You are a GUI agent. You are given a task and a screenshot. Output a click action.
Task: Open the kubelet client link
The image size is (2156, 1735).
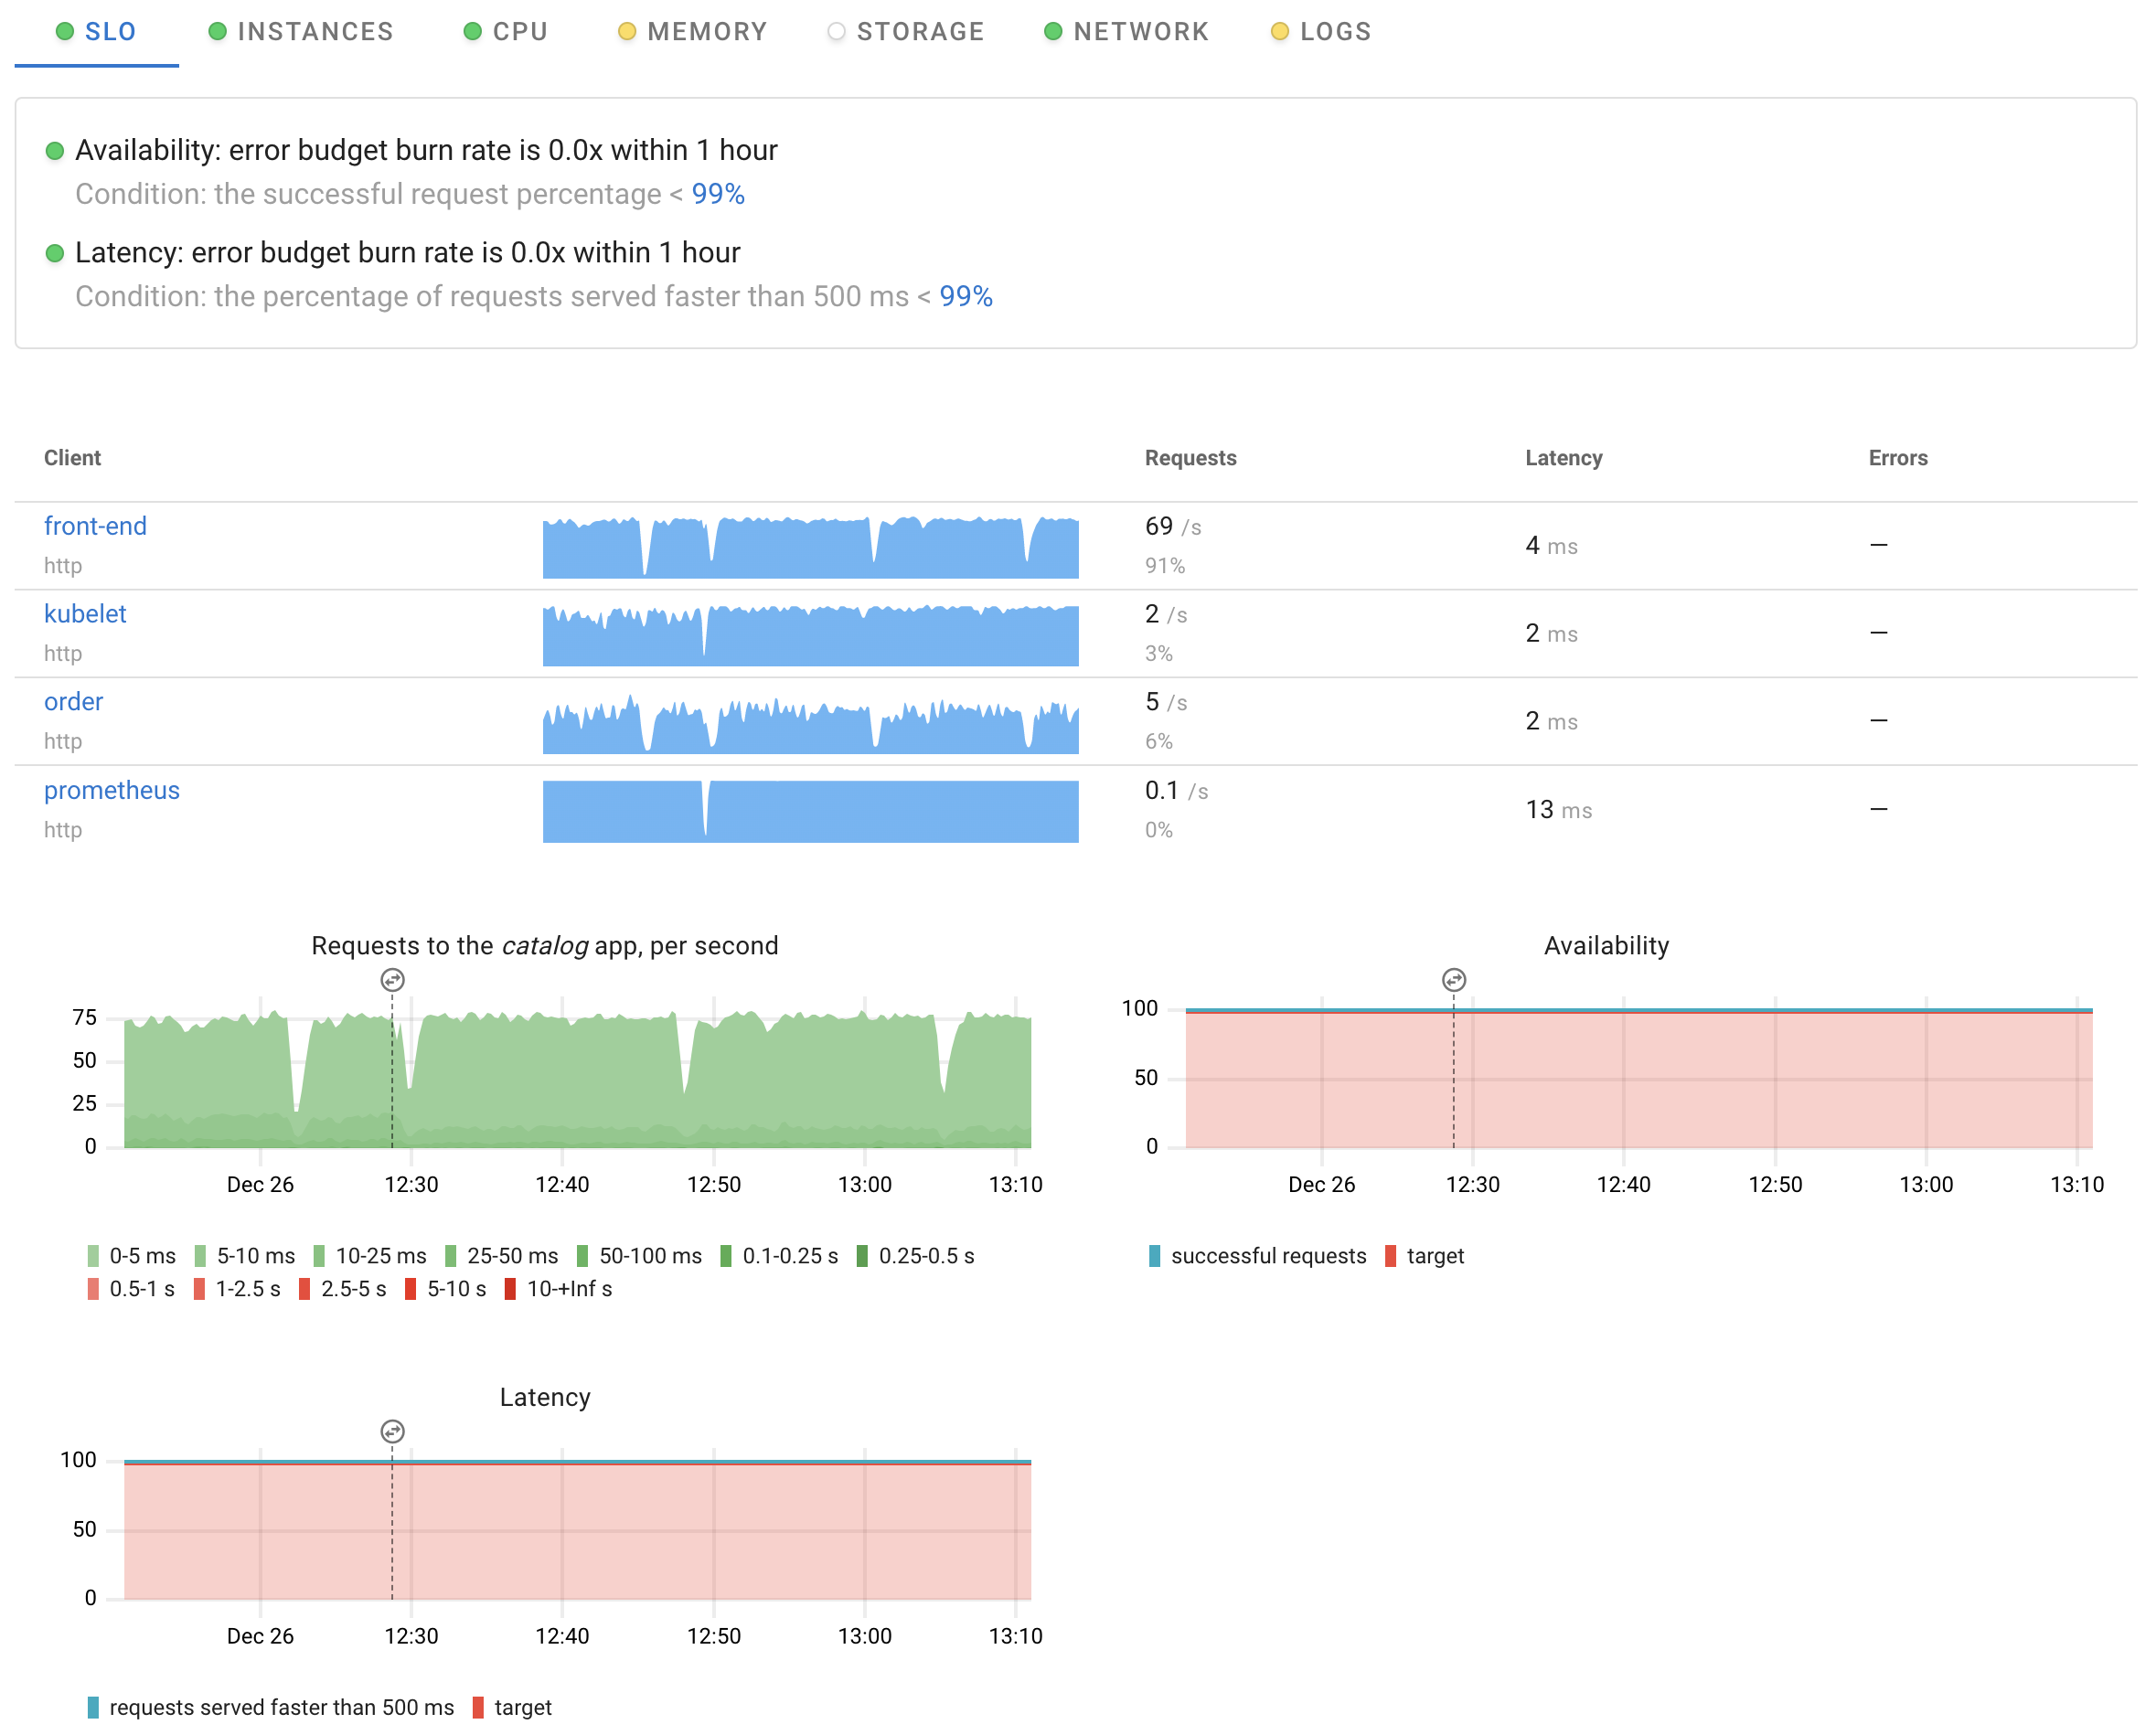click(85, 614)
